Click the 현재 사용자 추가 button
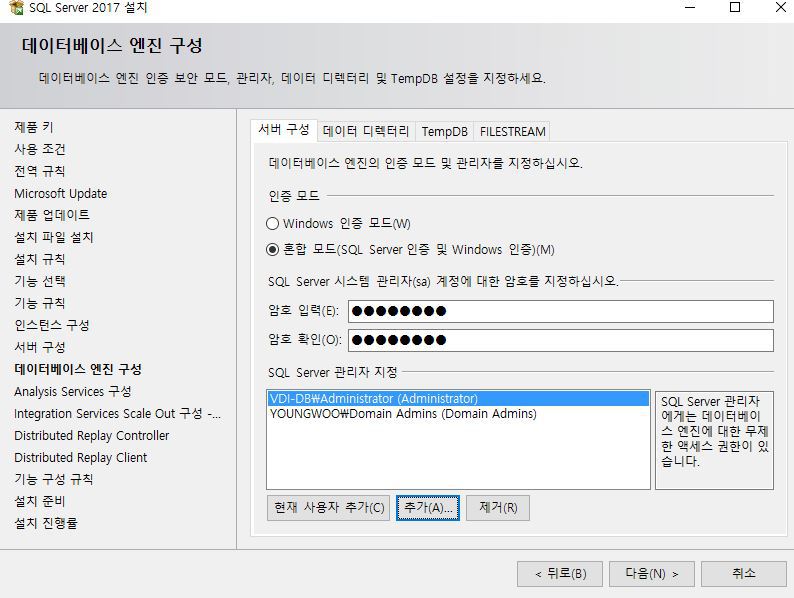 329,508
